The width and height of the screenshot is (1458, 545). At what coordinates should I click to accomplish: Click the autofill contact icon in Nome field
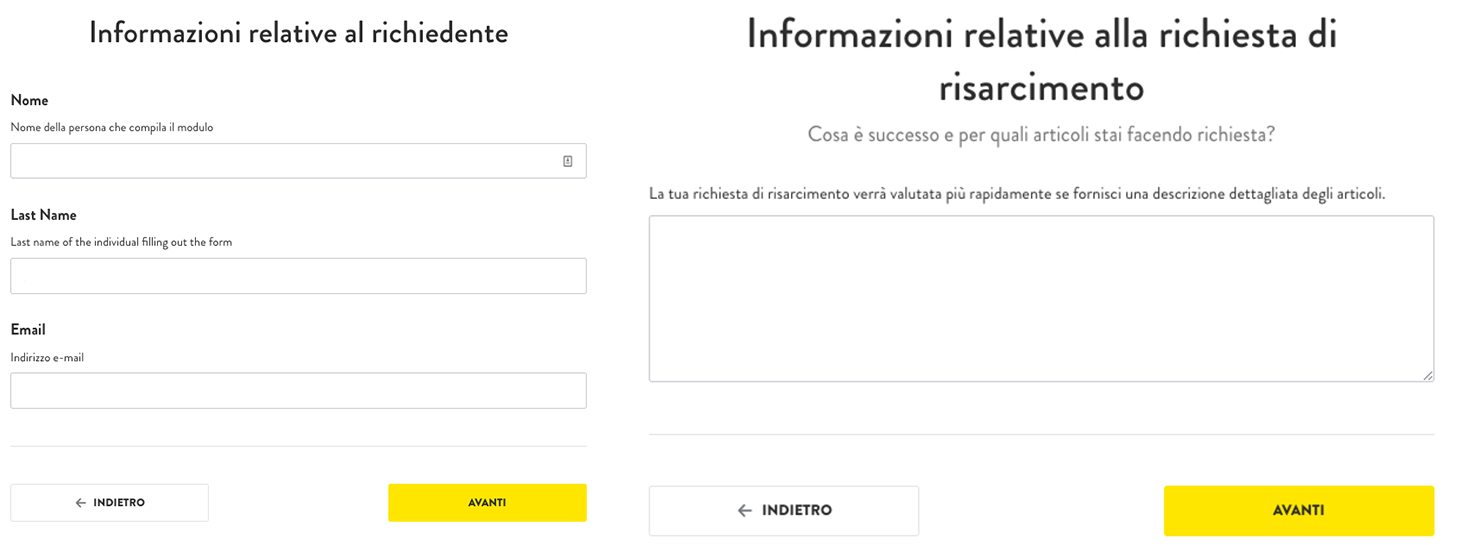[x=567, y=161]
